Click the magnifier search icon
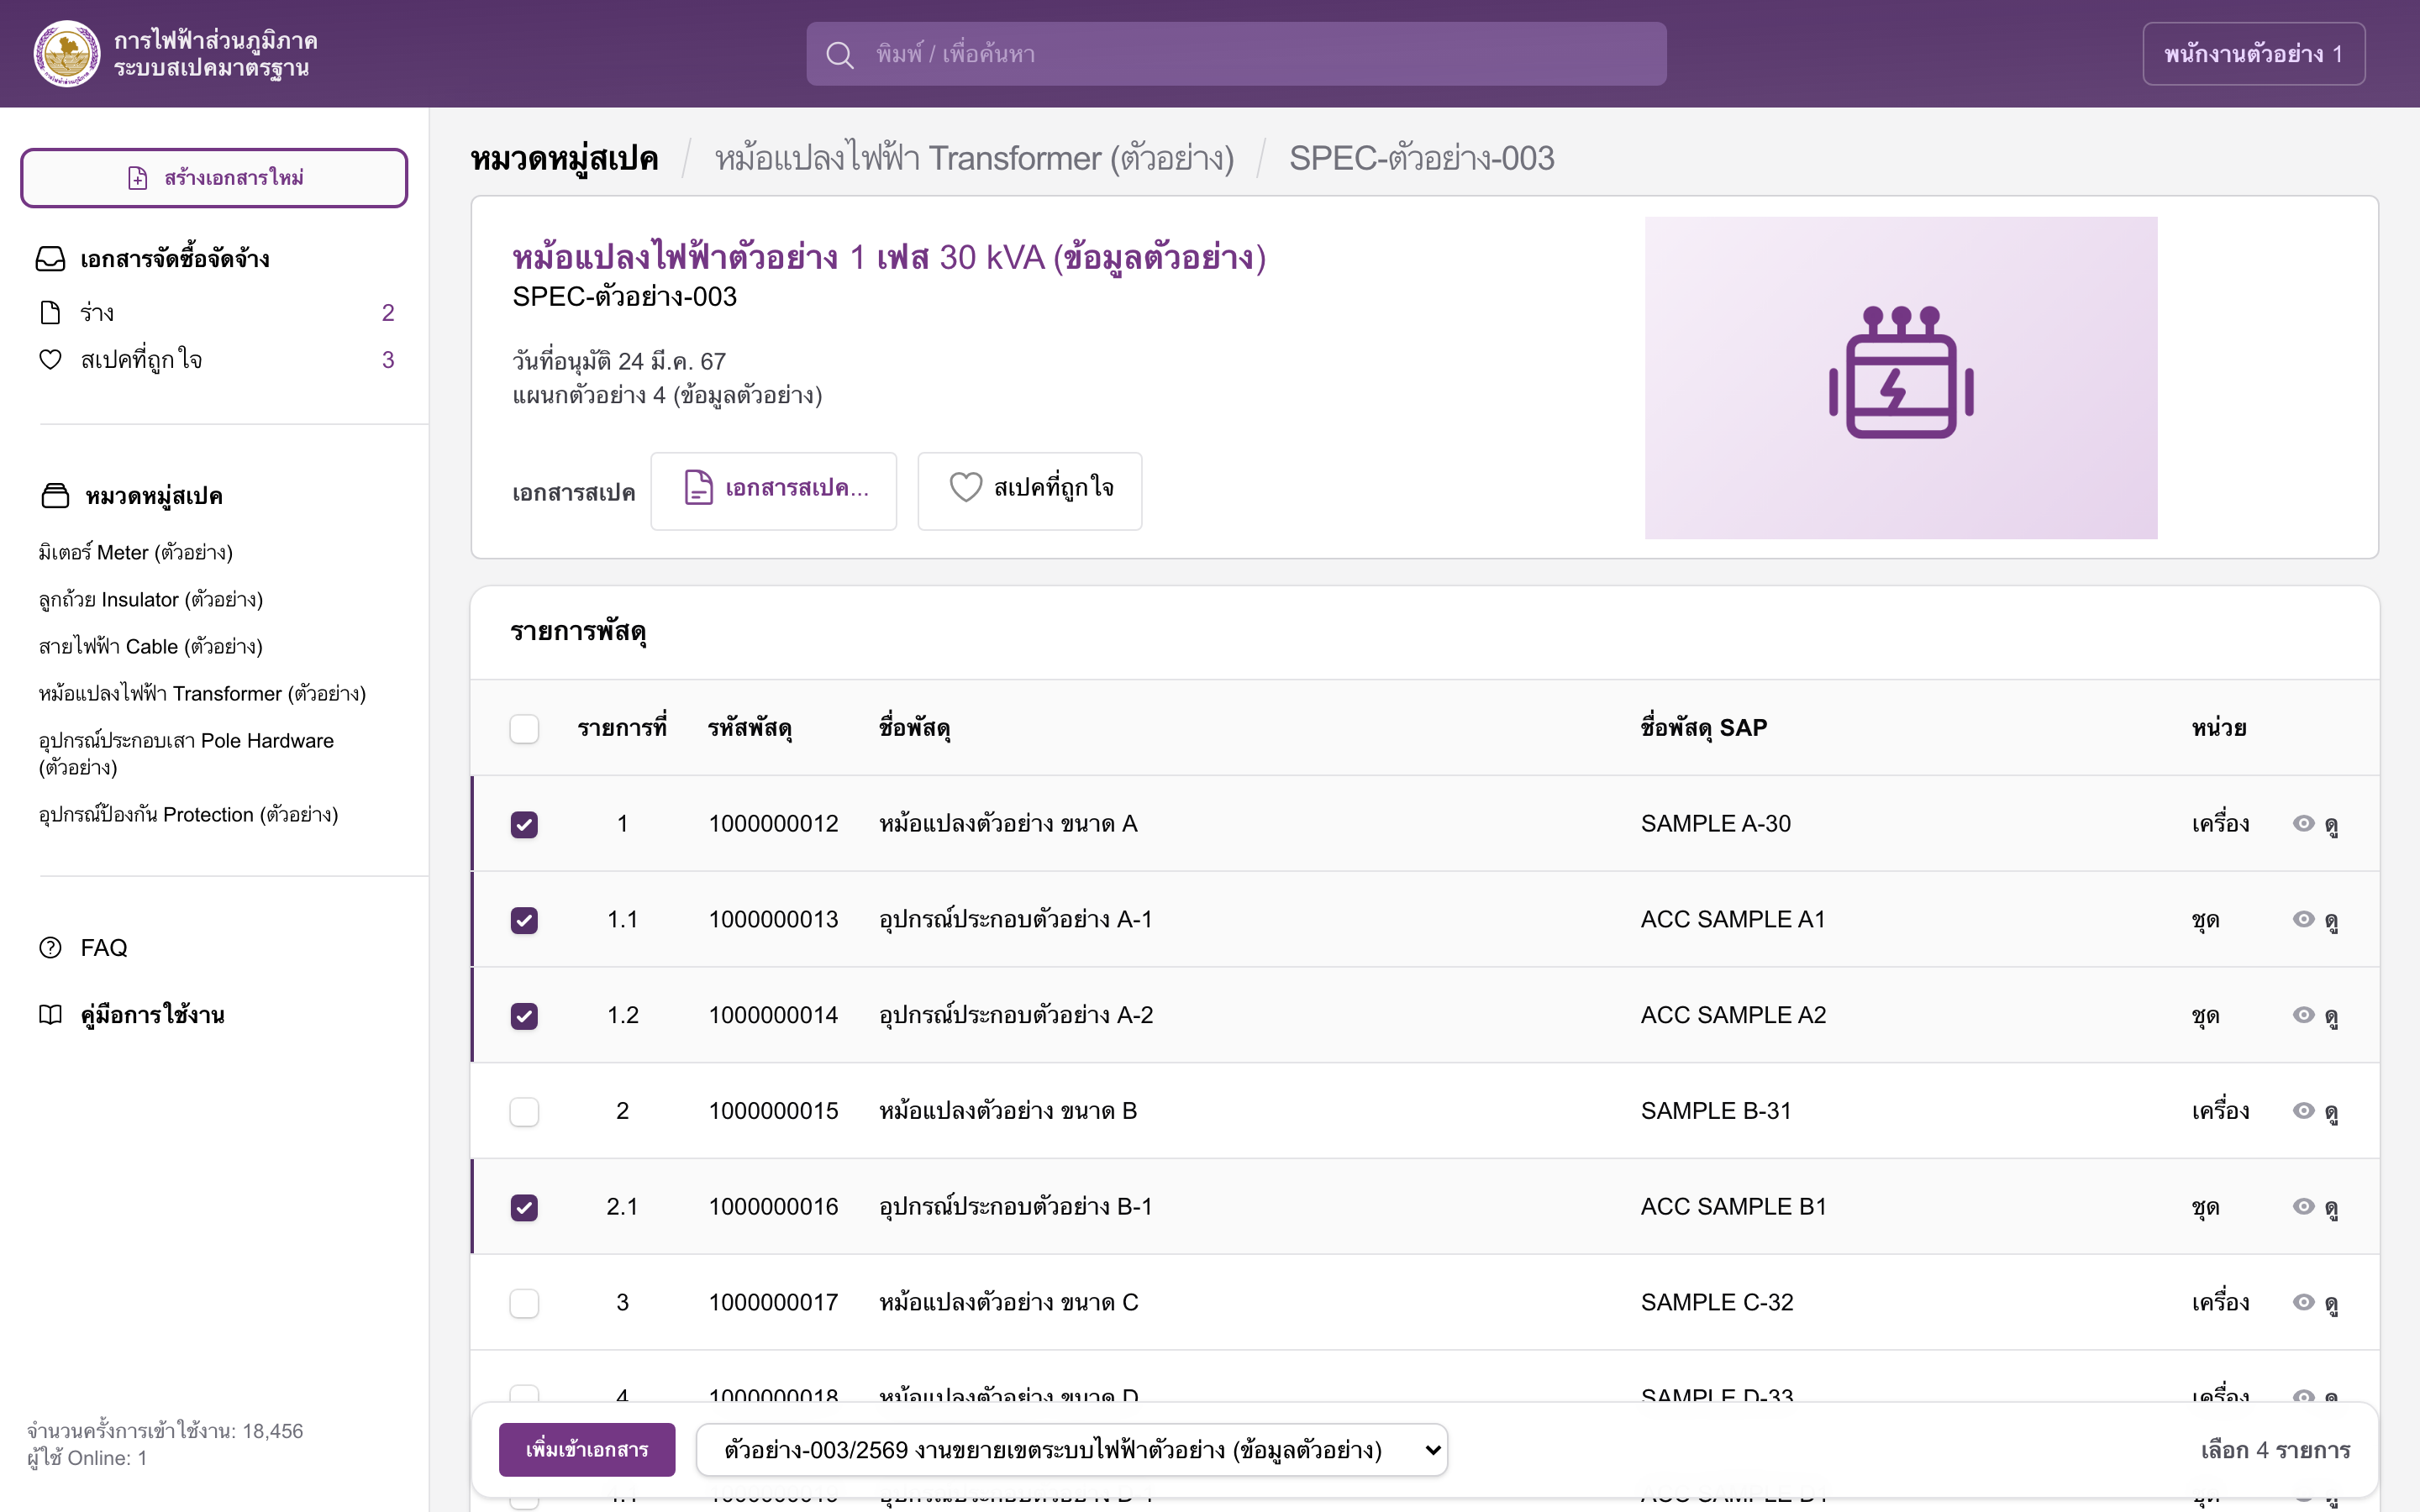 coord(839,55)
